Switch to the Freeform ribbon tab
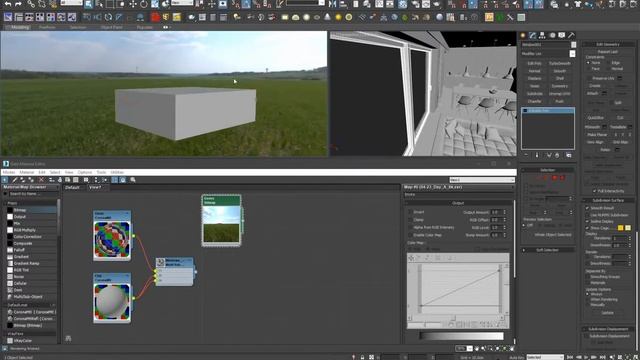The image size is (640, 360). (47, 27)
